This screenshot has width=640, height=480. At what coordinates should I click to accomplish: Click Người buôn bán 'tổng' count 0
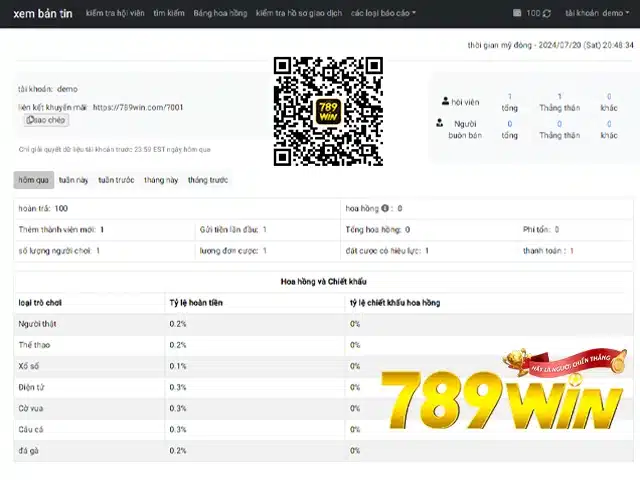(509, 124)
